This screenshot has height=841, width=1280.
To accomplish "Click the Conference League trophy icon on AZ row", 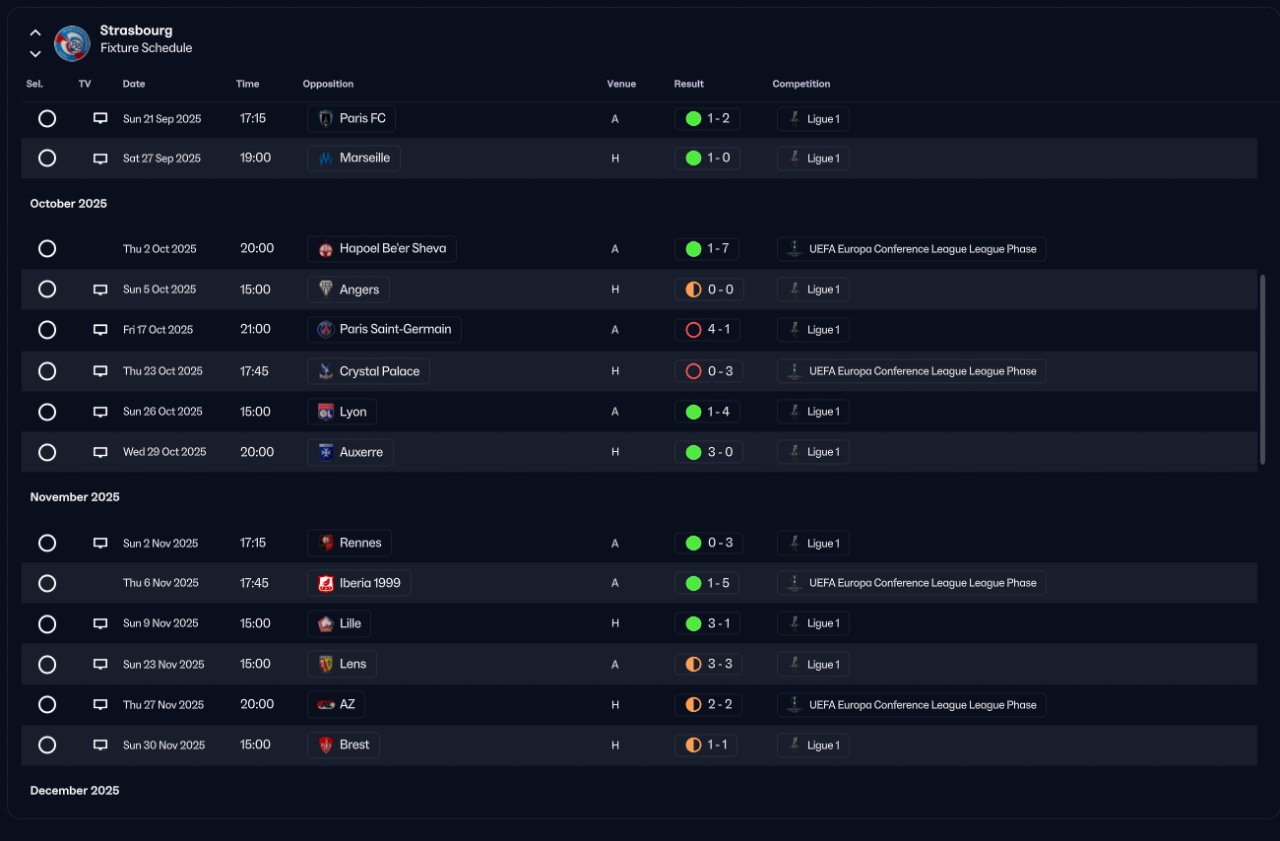I will coord(793,705).
